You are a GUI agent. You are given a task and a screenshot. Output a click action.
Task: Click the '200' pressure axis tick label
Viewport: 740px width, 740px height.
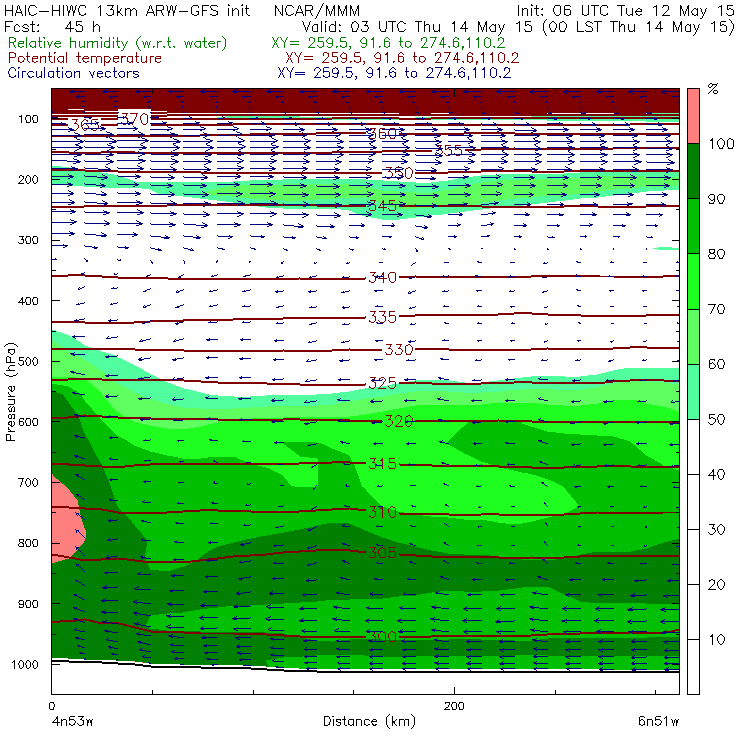tap(28, 179)
